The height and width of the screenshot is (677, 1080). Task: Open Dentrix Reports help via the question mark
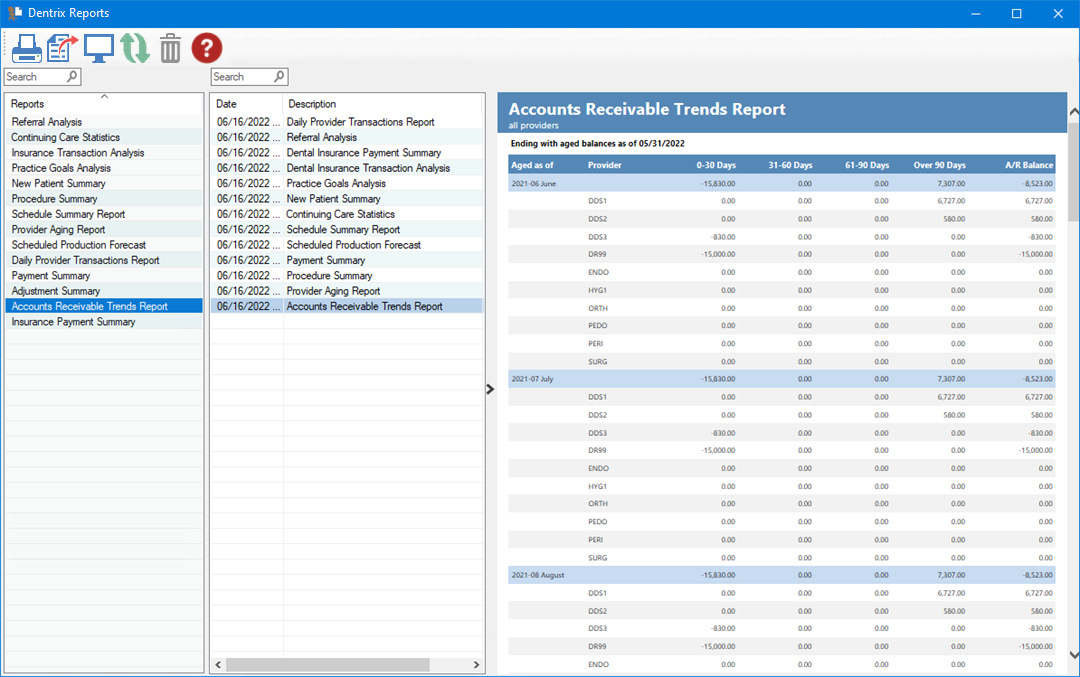[206, 47]
